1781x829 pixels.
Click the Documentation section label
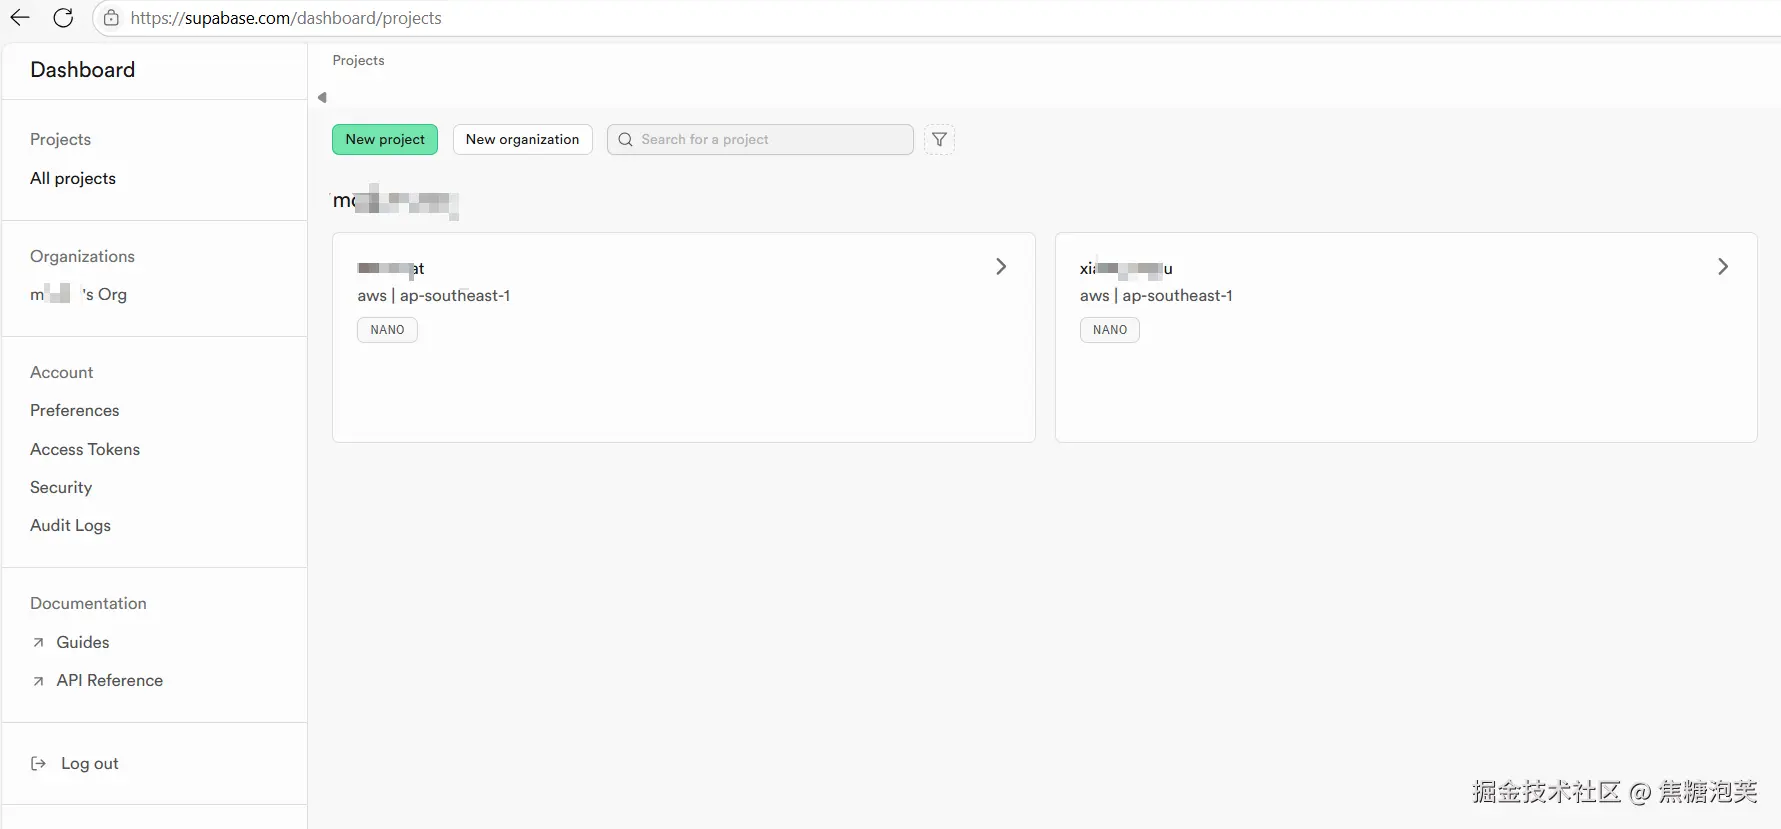click(x=88, y=603)
